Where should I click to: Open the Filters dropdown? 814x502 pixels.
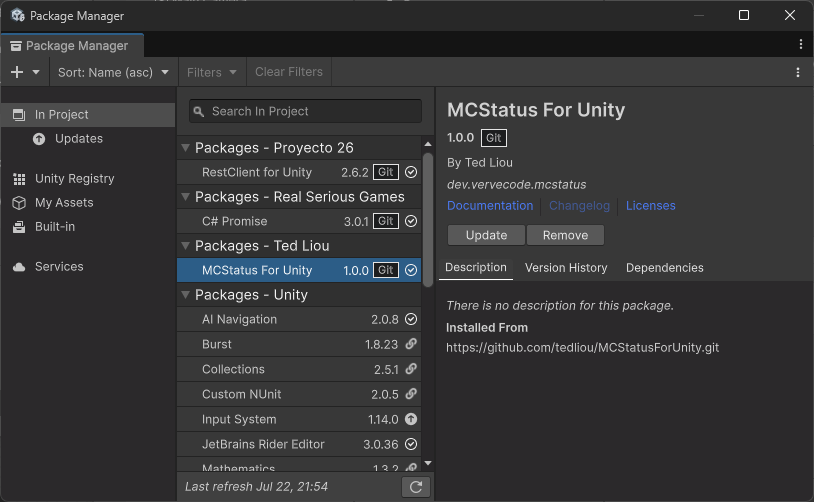click(212, 72)
